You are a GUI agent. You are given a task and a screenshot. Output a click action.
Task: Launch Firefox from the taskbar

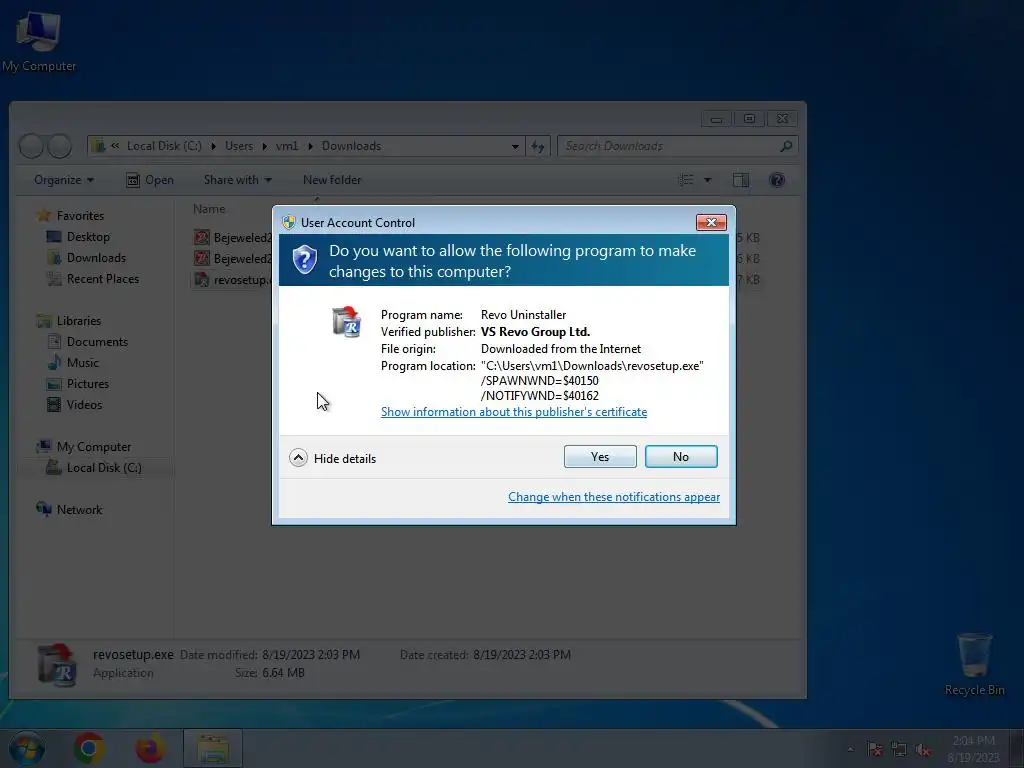point(150,748)
